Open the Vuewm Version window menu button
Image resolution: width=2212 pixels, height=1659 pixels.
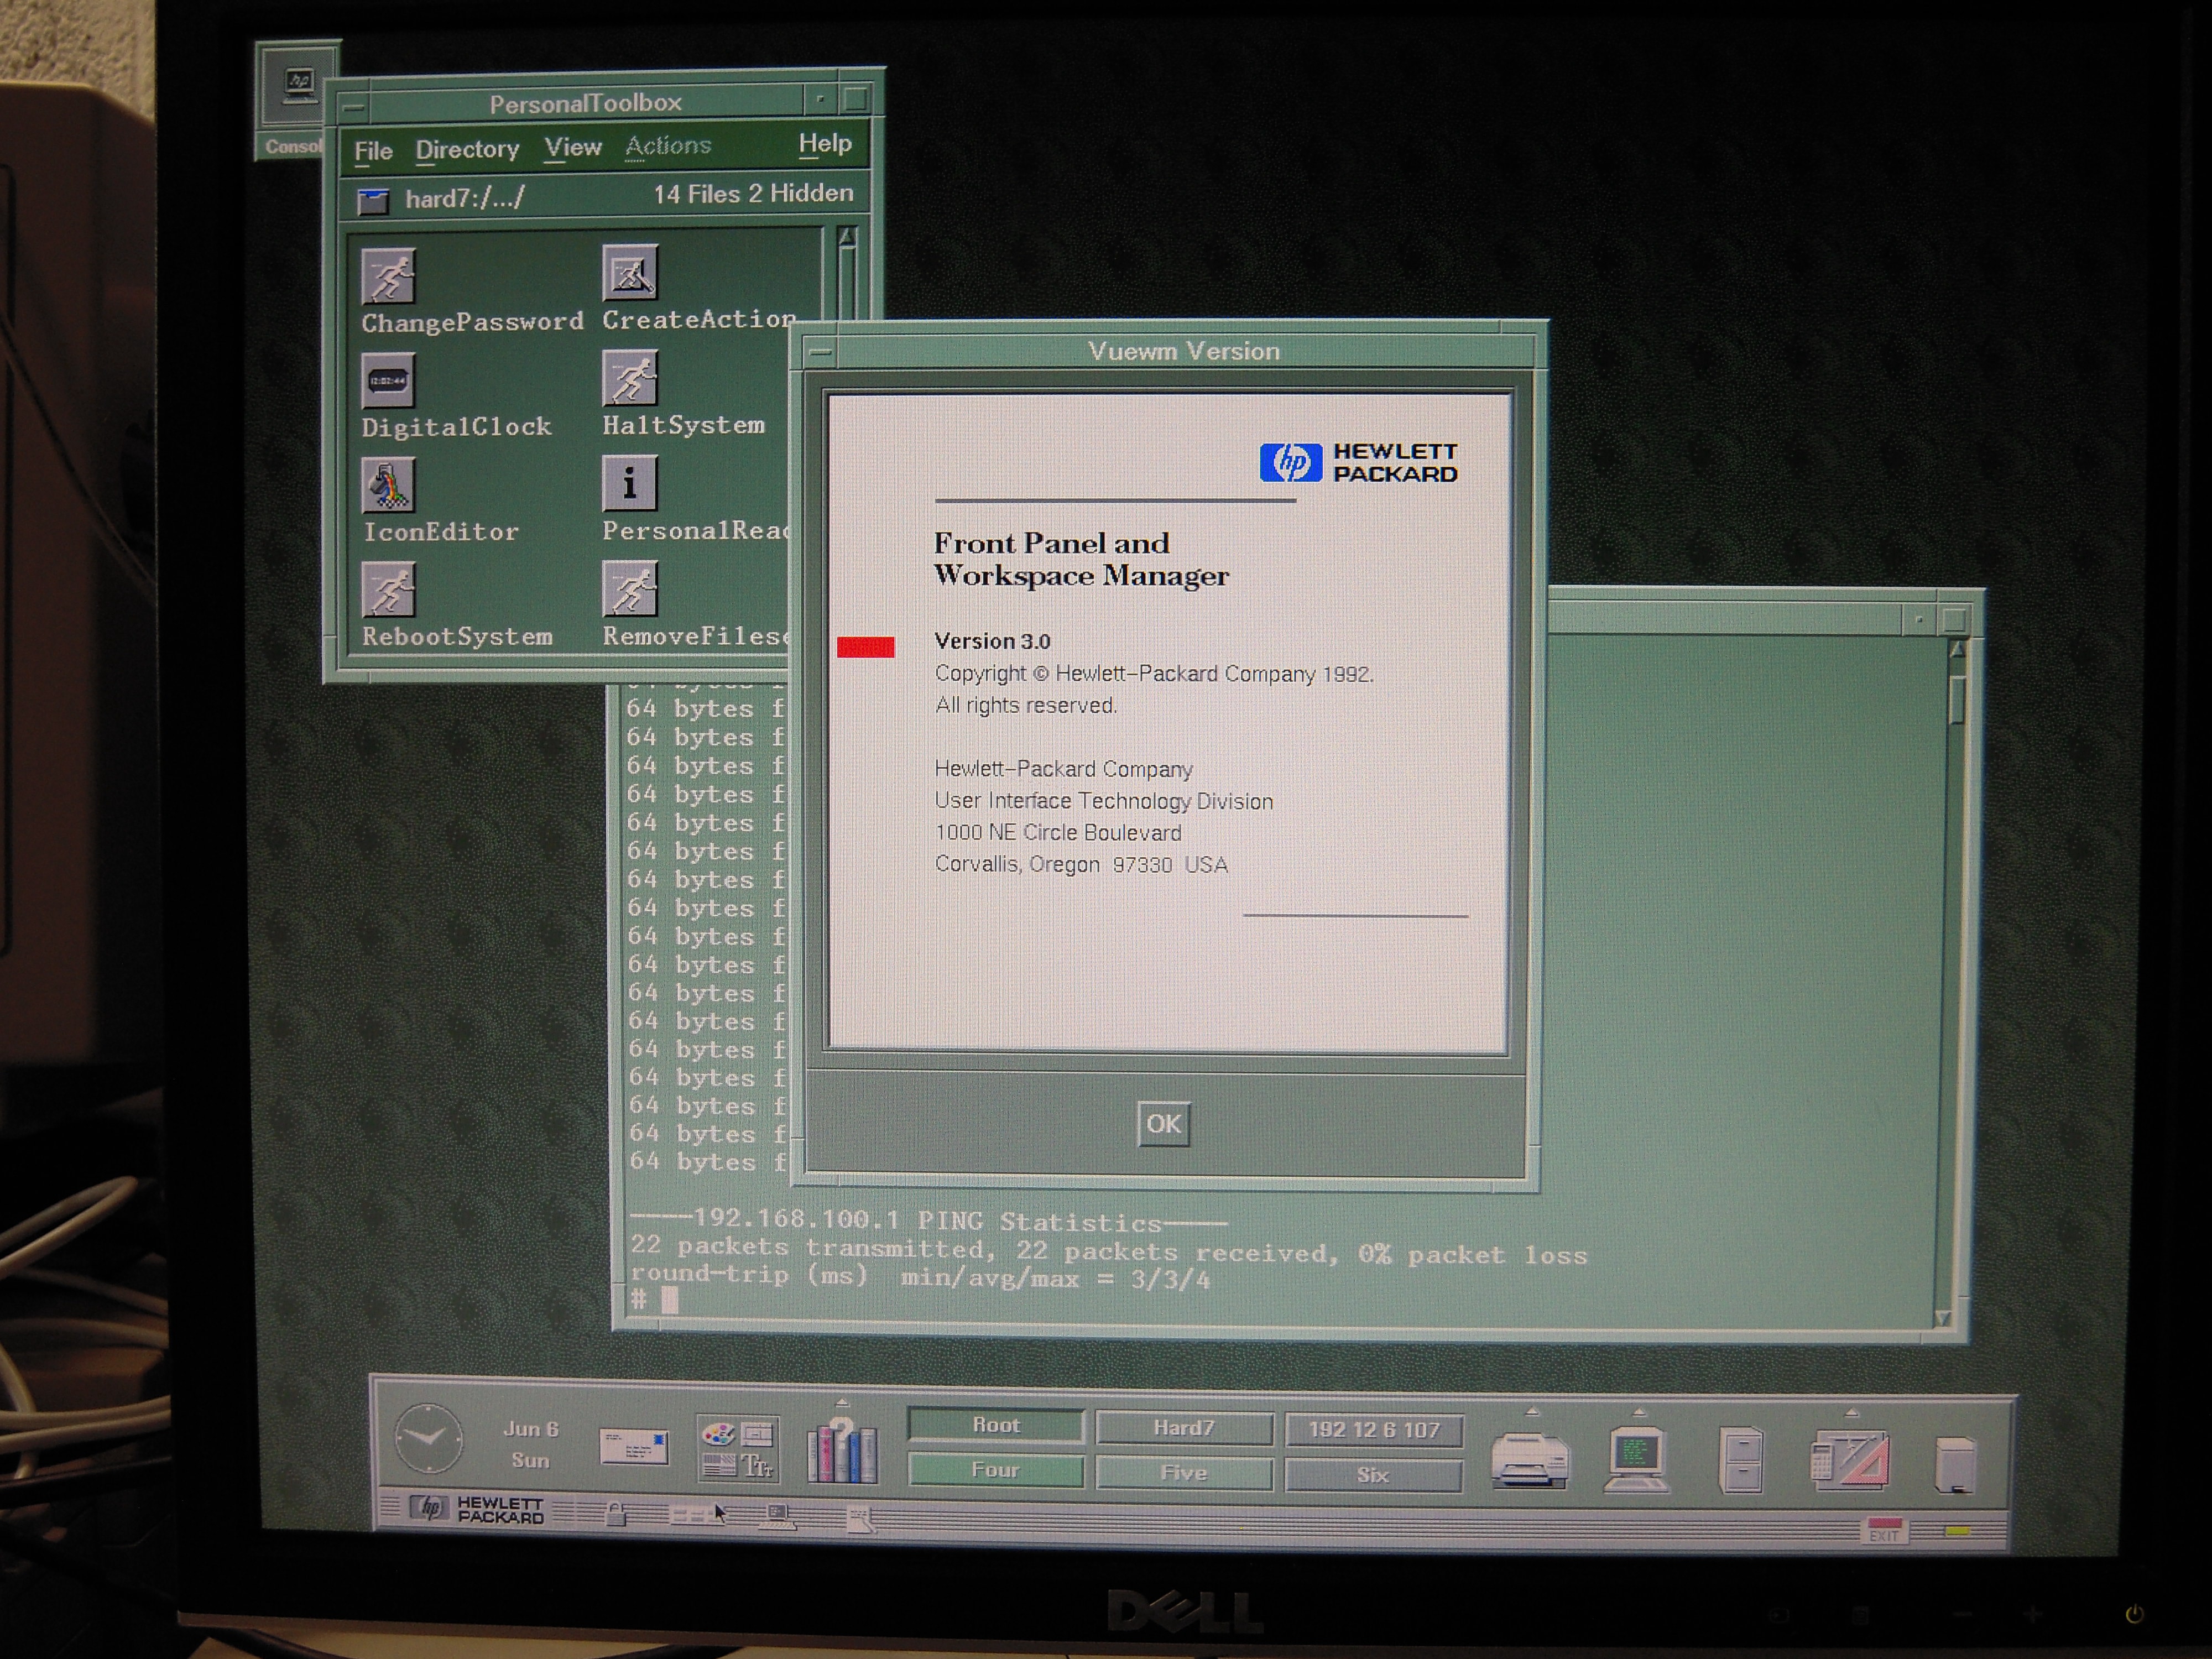click(x=820, y=352)
